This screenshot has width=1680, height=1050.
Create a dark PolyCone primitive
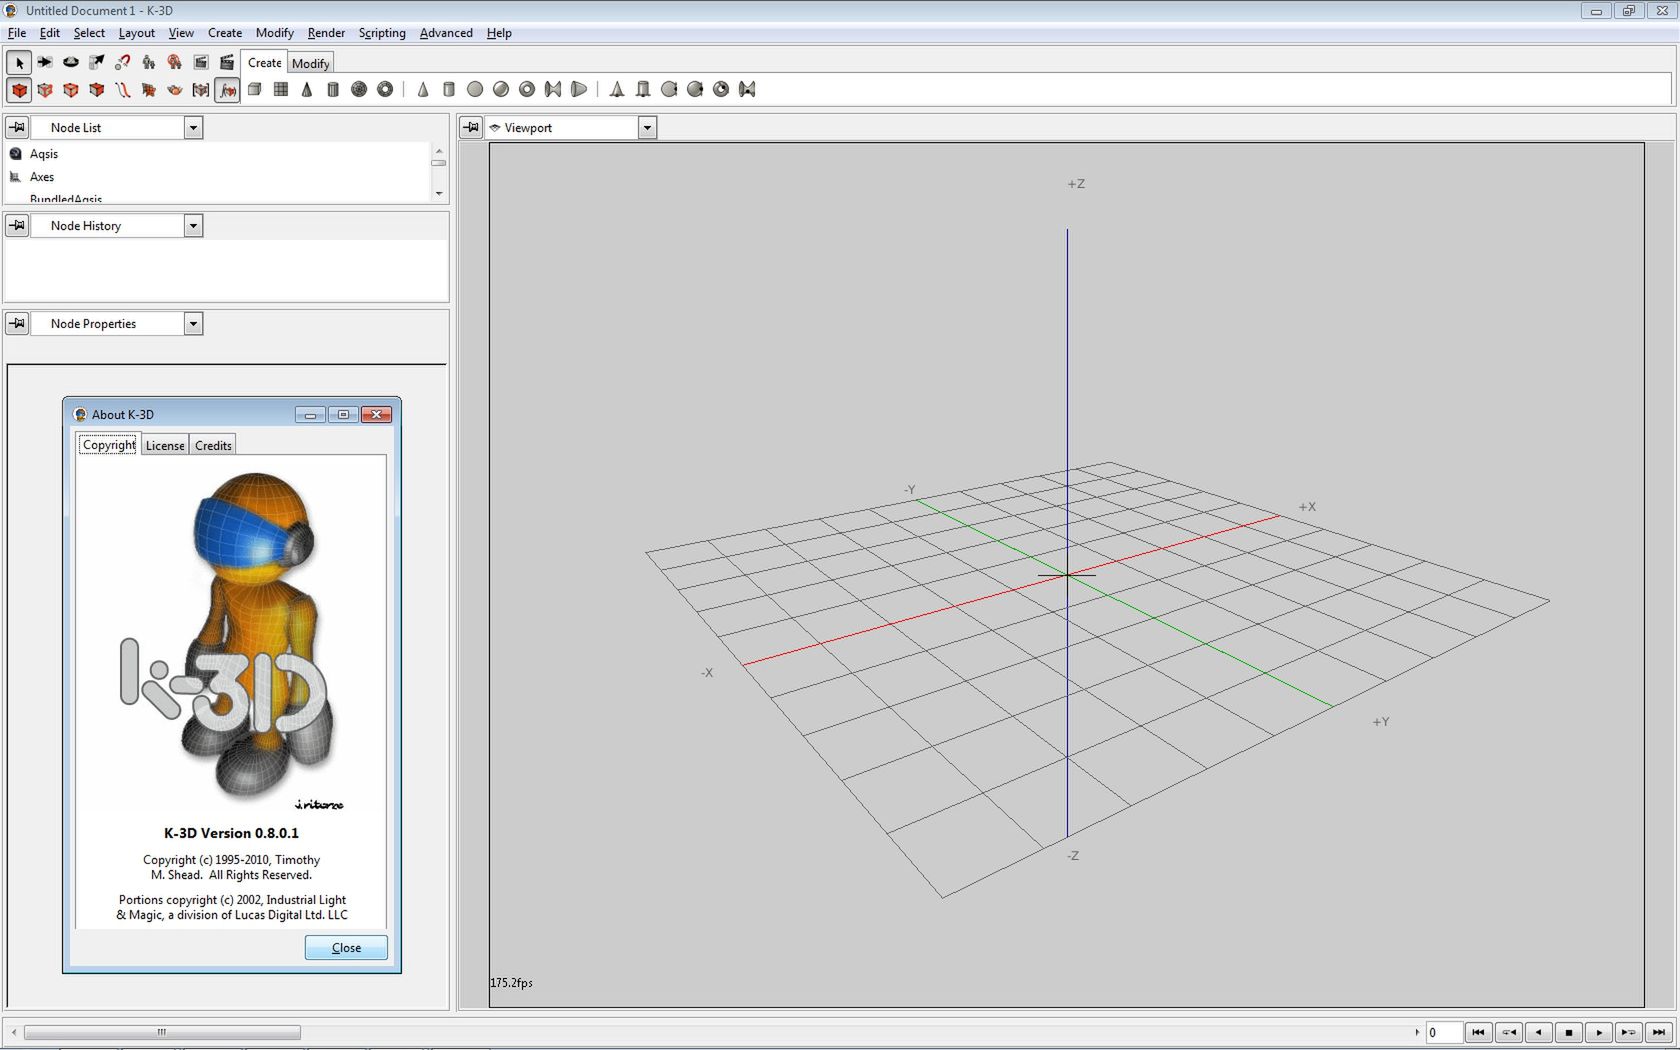pos(307,89)
